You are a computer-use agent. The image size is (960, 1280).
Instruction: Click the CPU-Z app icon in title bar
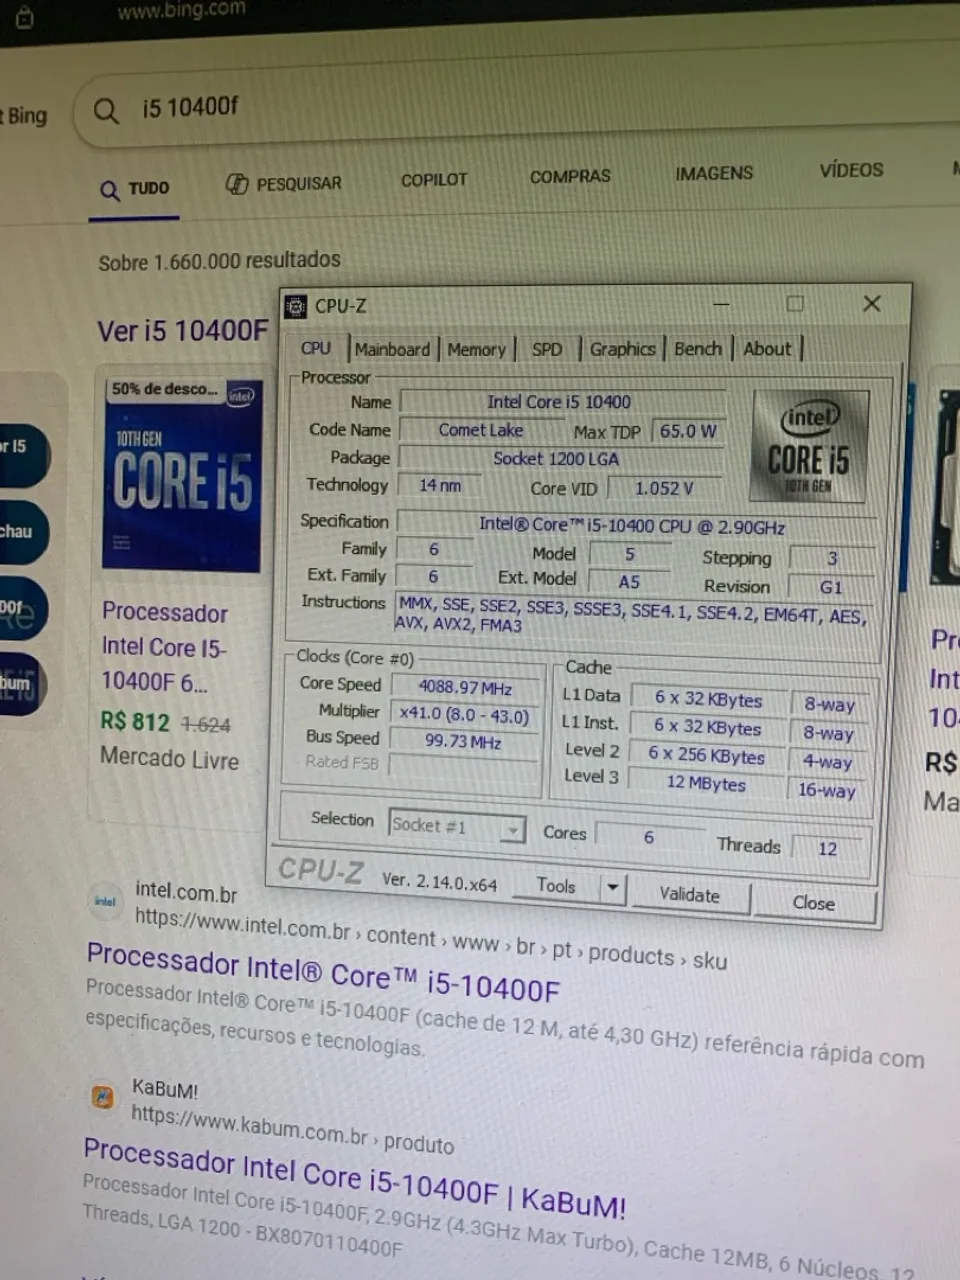[x=295, y=306]
